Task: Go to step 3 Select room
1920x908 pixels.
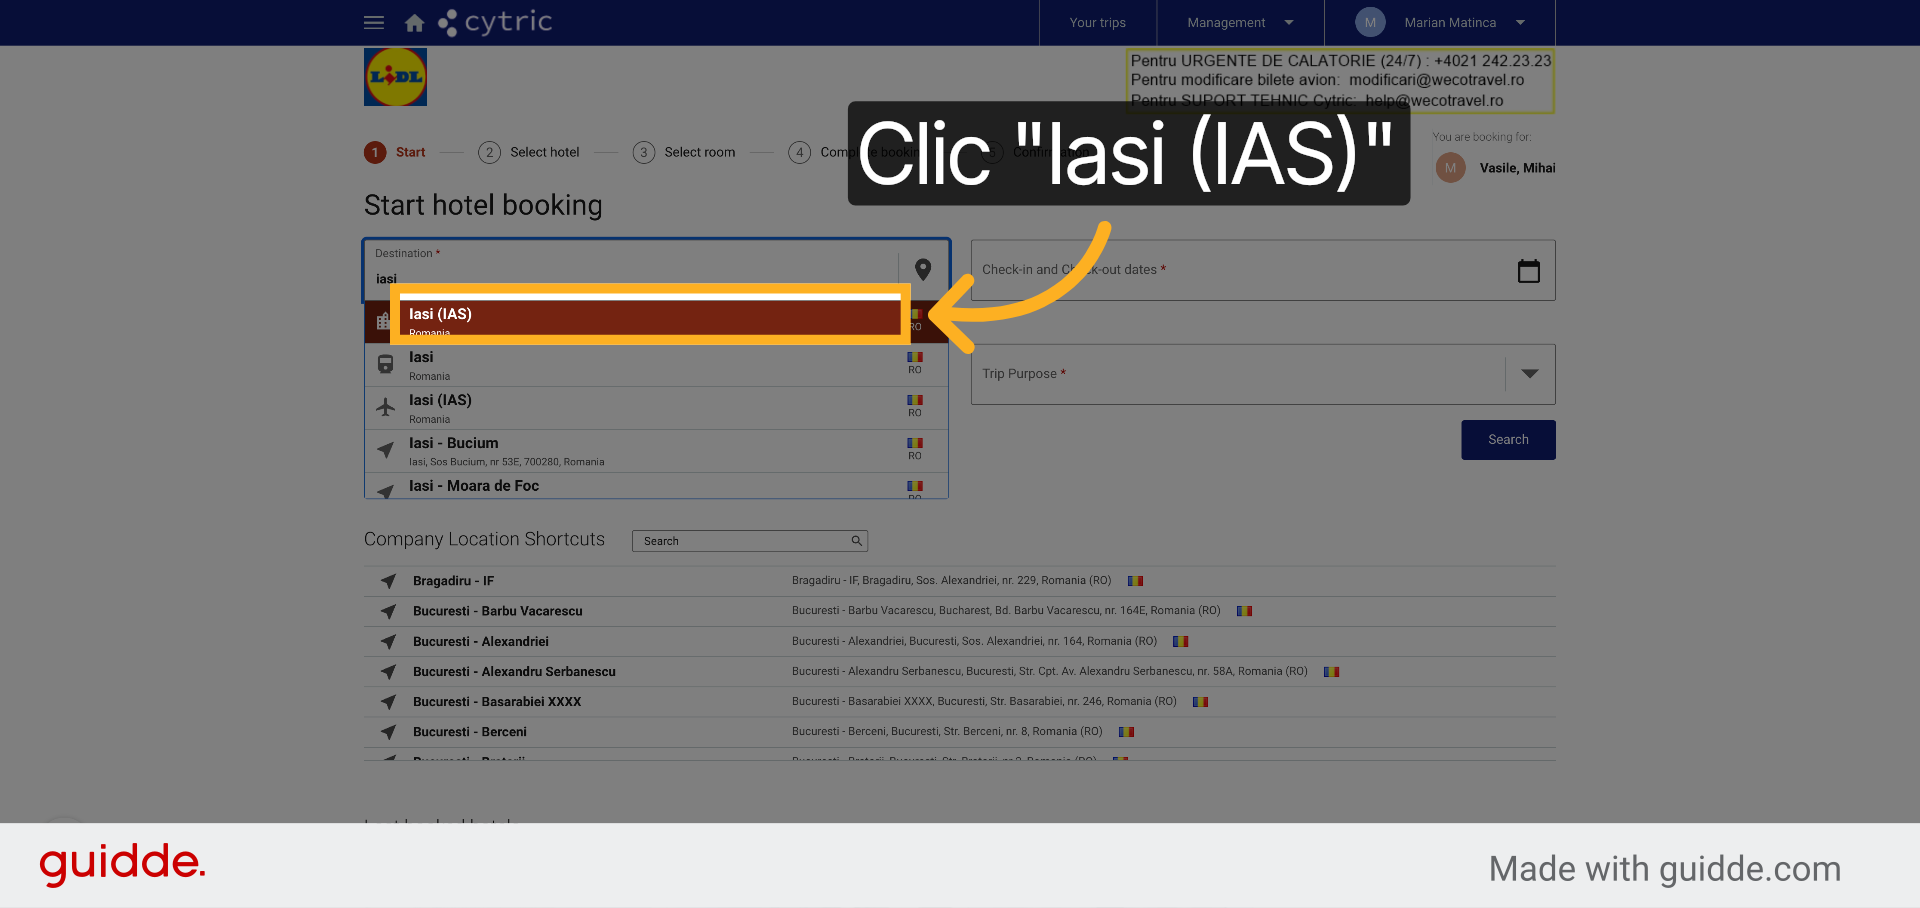Action: 684,152
